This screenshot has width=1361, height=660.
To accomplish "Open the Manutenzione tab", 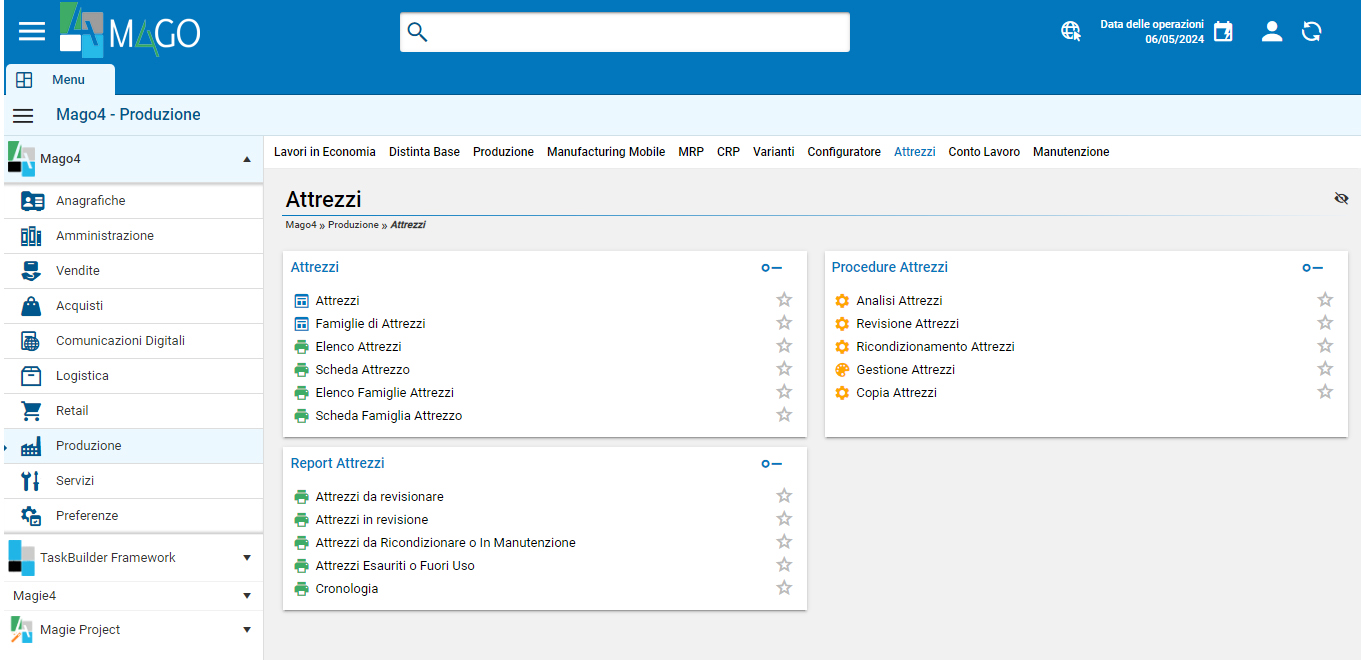I will click(x=1071, y=152).
